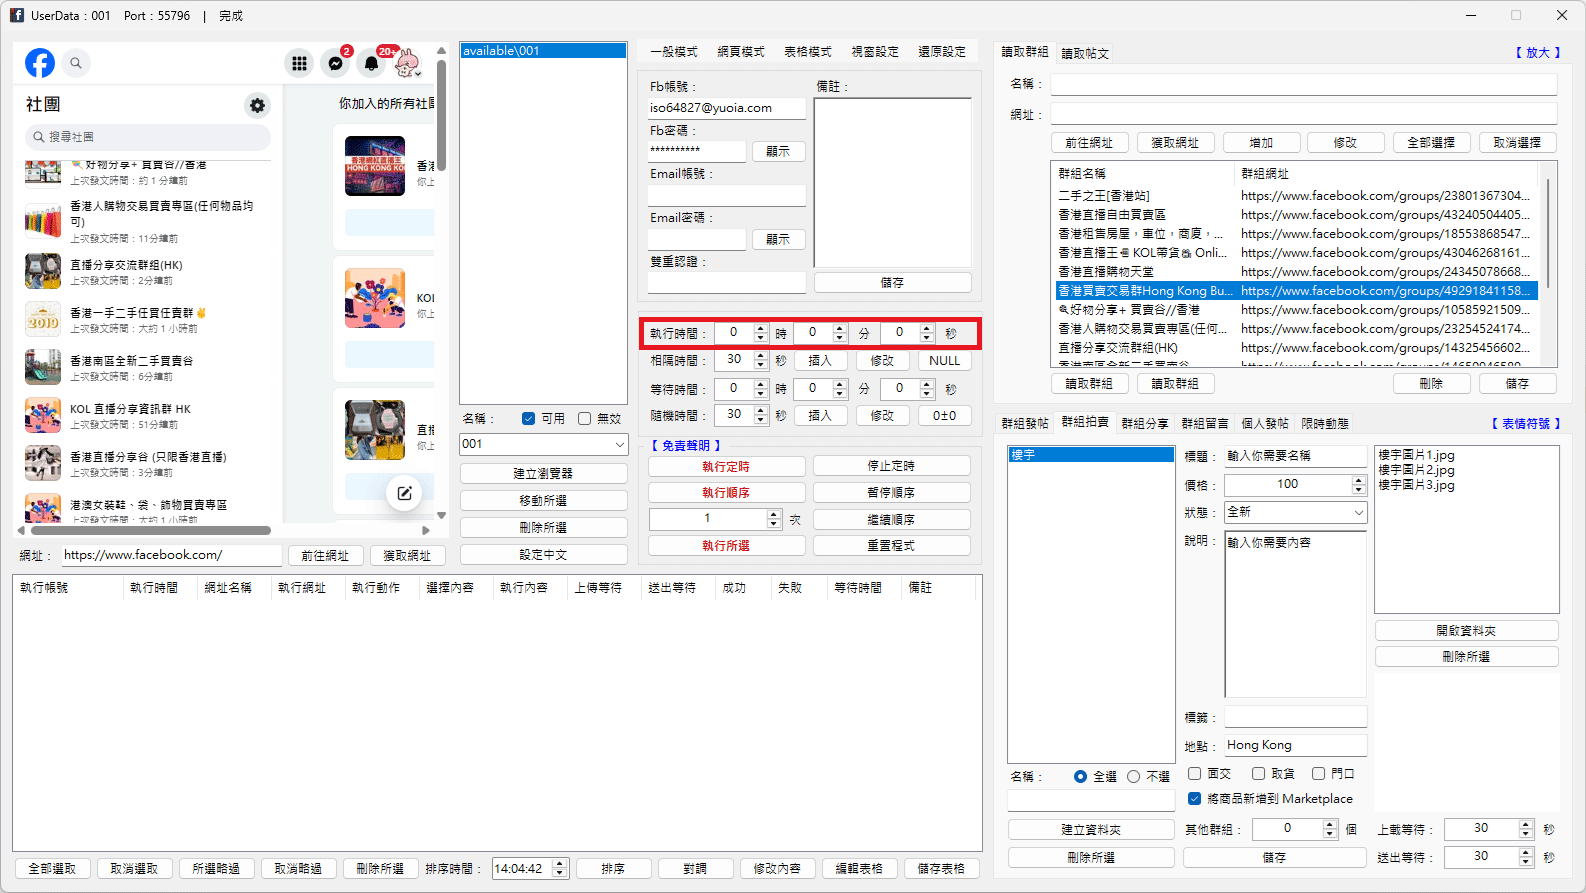
Task: Select the 二手之王[香港站] group row
Action: (x=1296, y=196)
